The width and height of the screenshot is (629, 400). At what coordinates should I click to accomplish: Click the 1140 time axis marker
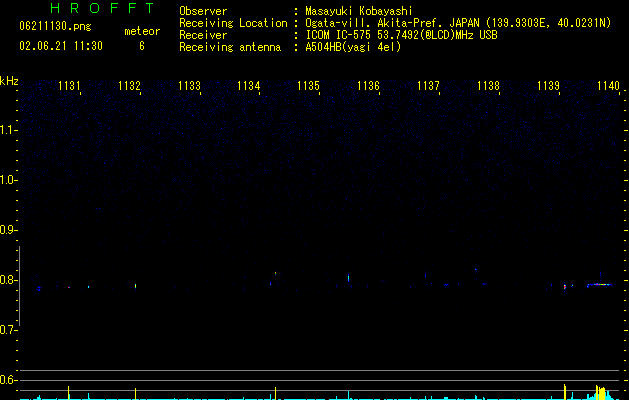pyautogui.click(x=608, y=86)
